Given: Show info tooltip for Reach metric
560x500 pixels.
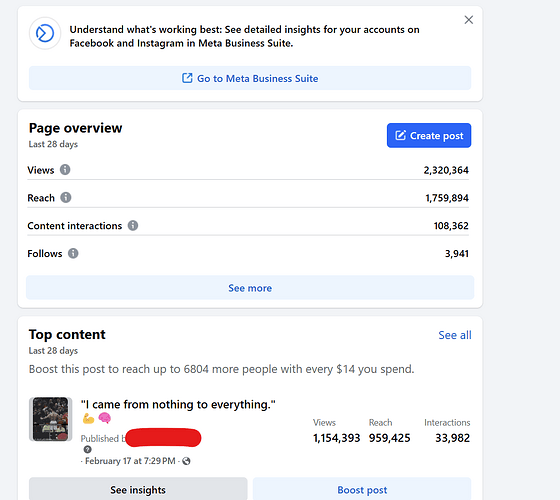Looking at the screenshot, I should (66, 198).
